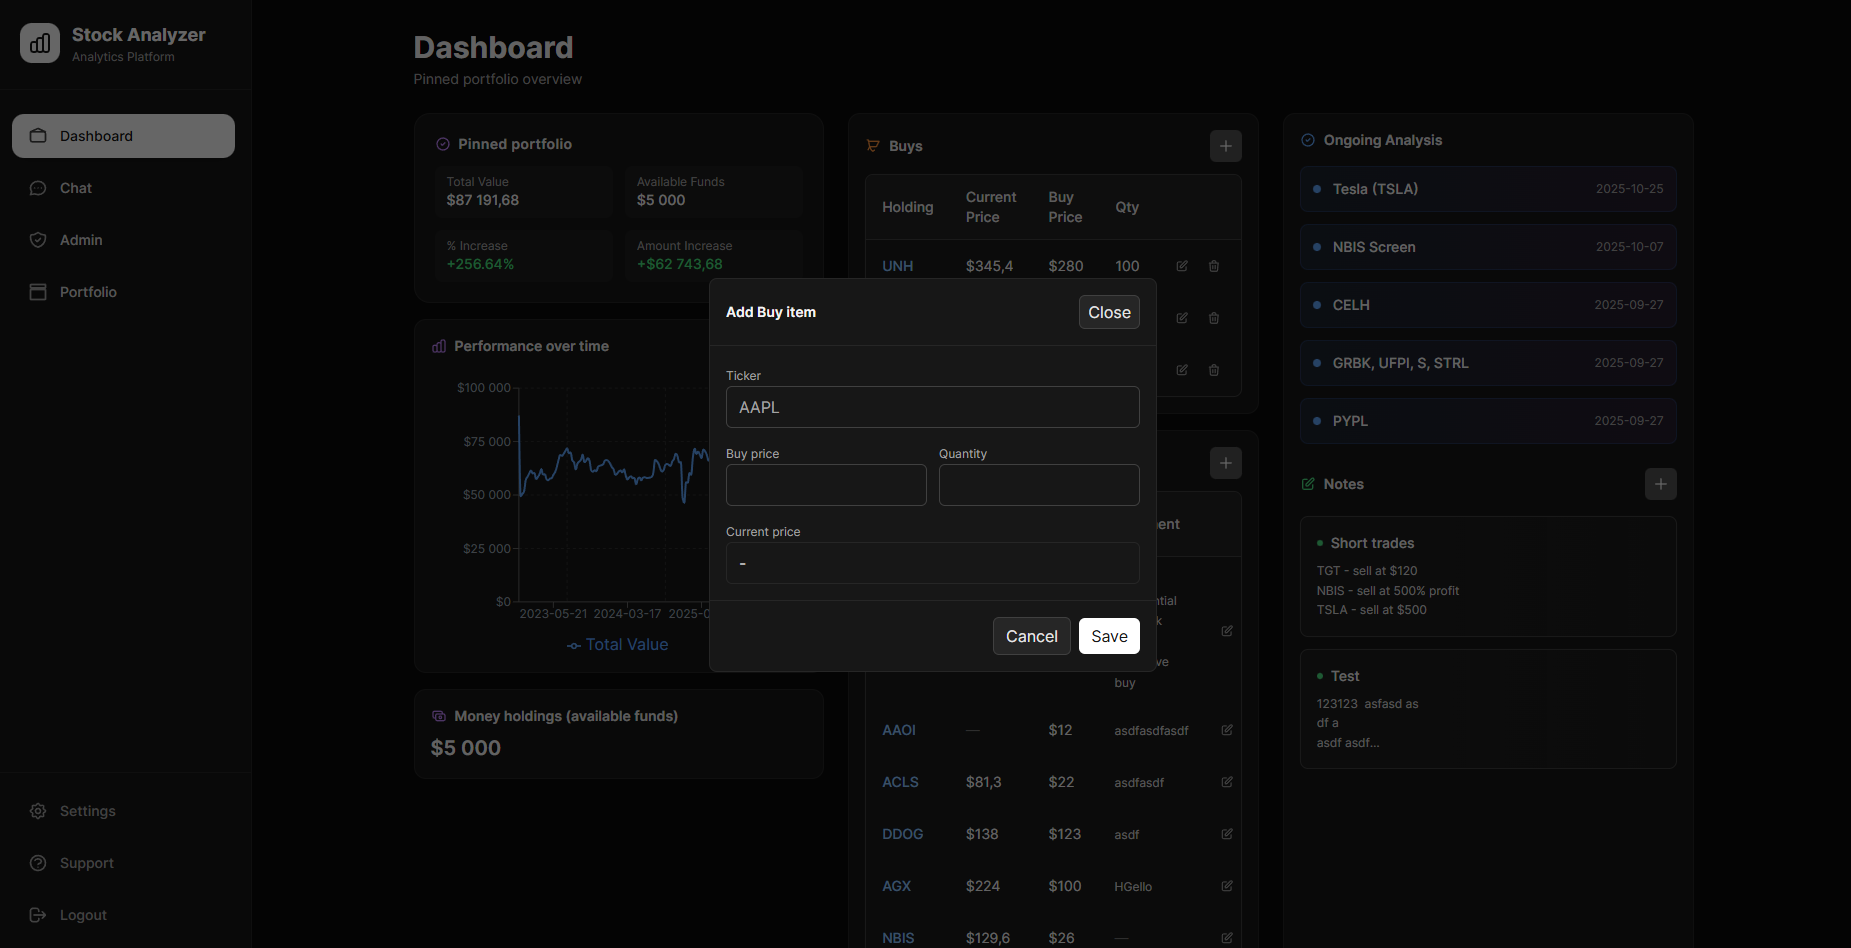Toggle the Total Value series below the chart
Image resolution: width=1851 pixels, height=948 pixels.
(617, 644)
